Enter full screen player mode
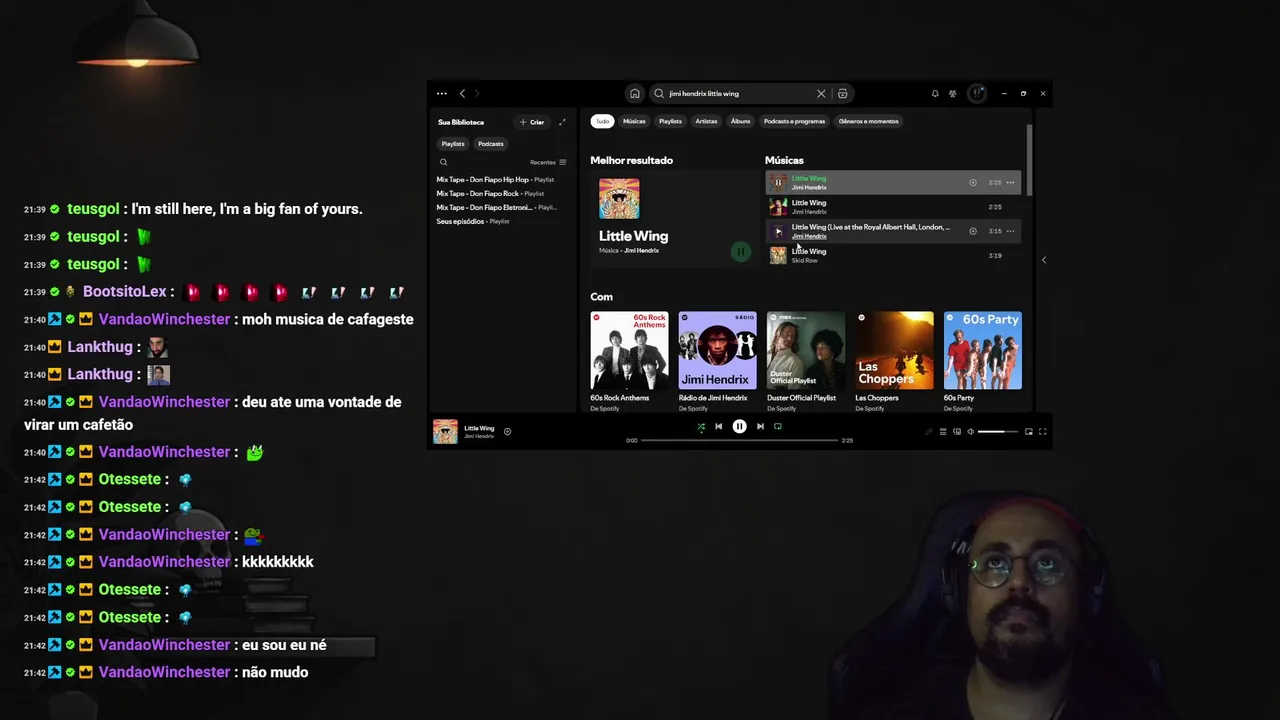 [x=1042, y=432]
